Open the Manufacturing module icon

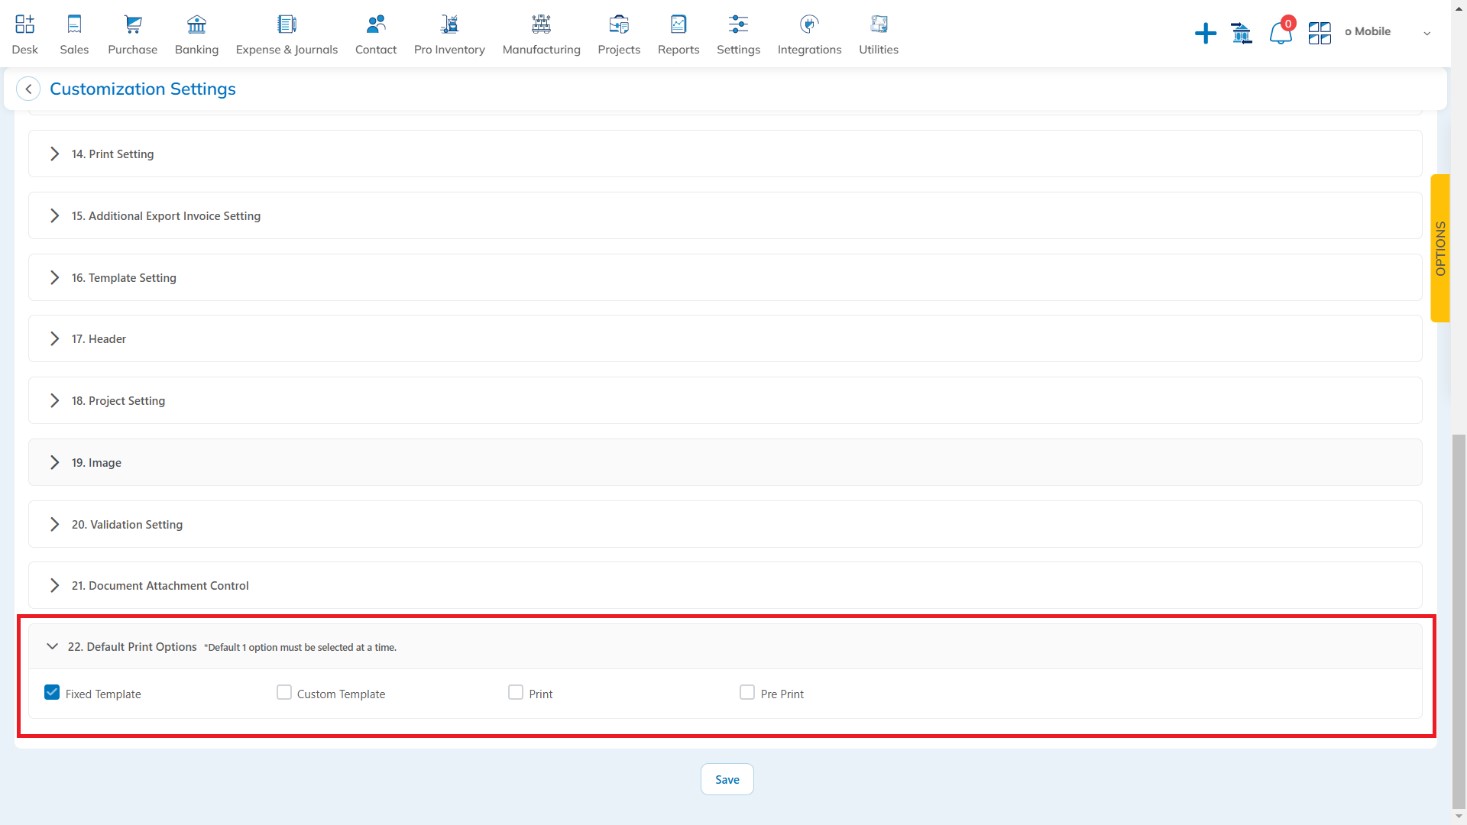click(x=541, y=25)
